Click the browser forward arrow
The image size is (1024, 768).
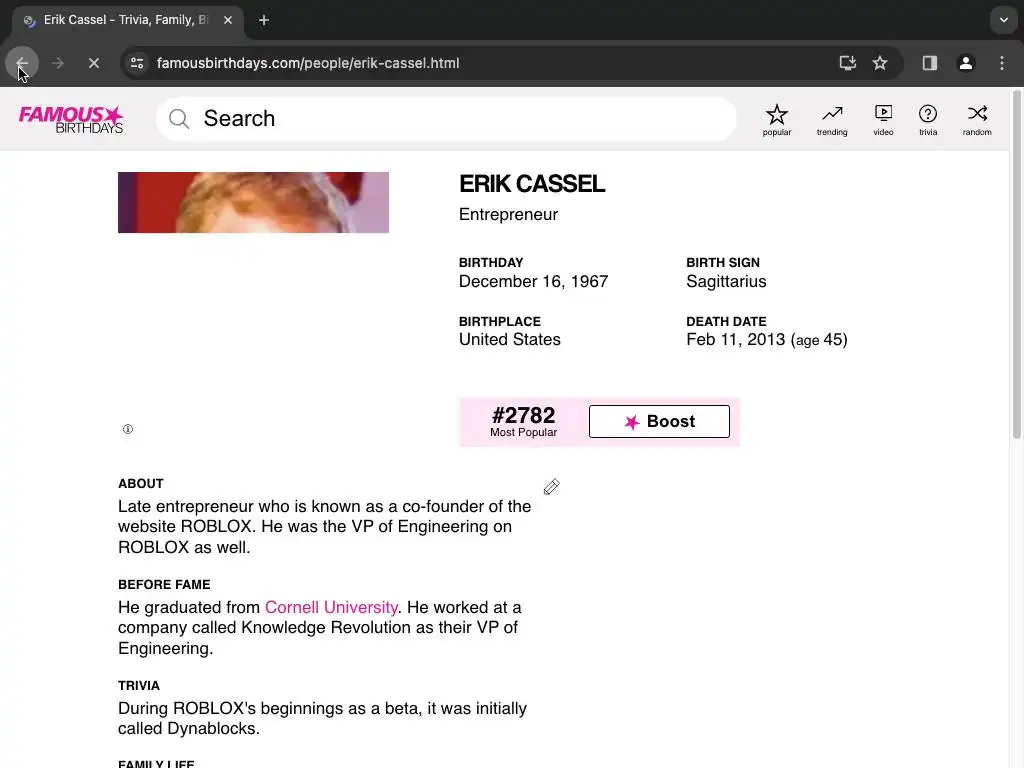[x=57, y=63]
